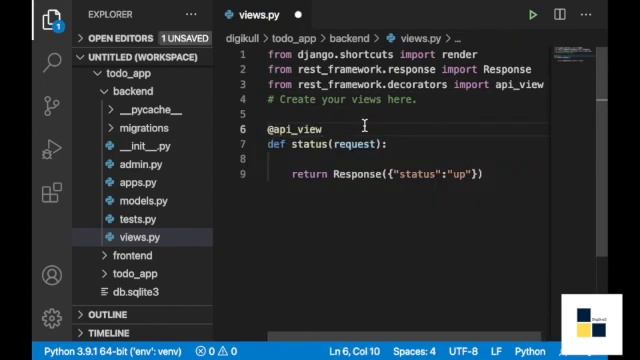Change encoding via UTF-8 status item
Viewport: 640px width, 360px height.
tap(463, 351)
